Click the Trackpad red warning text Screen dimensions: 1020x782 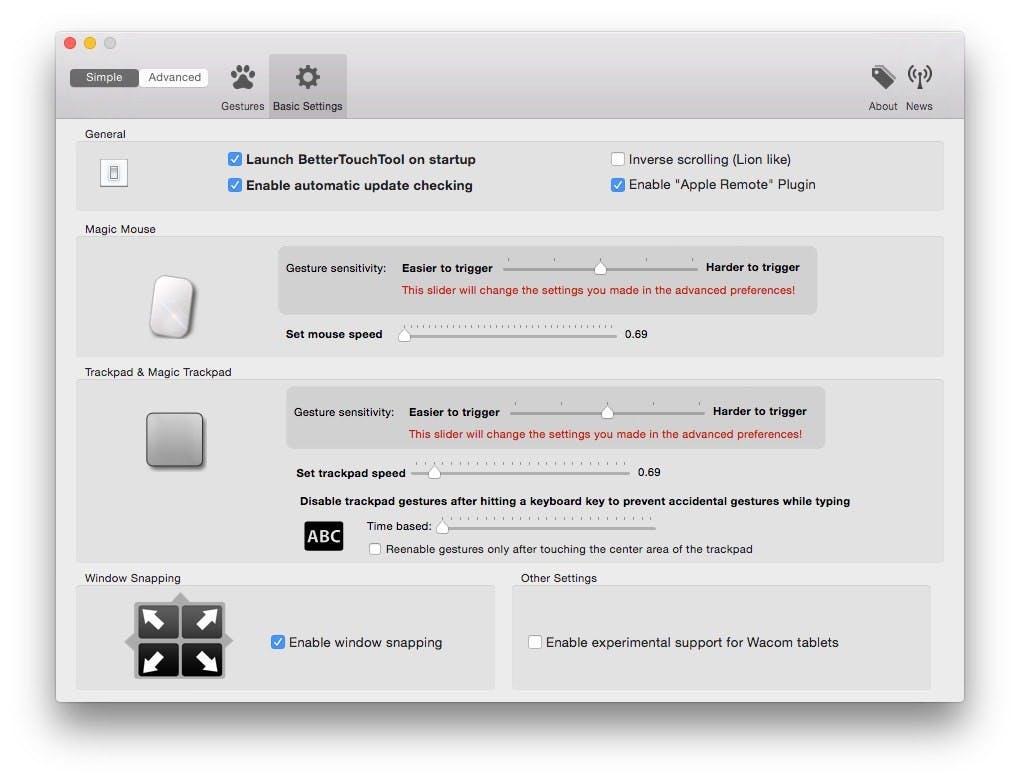coord(605,434)
